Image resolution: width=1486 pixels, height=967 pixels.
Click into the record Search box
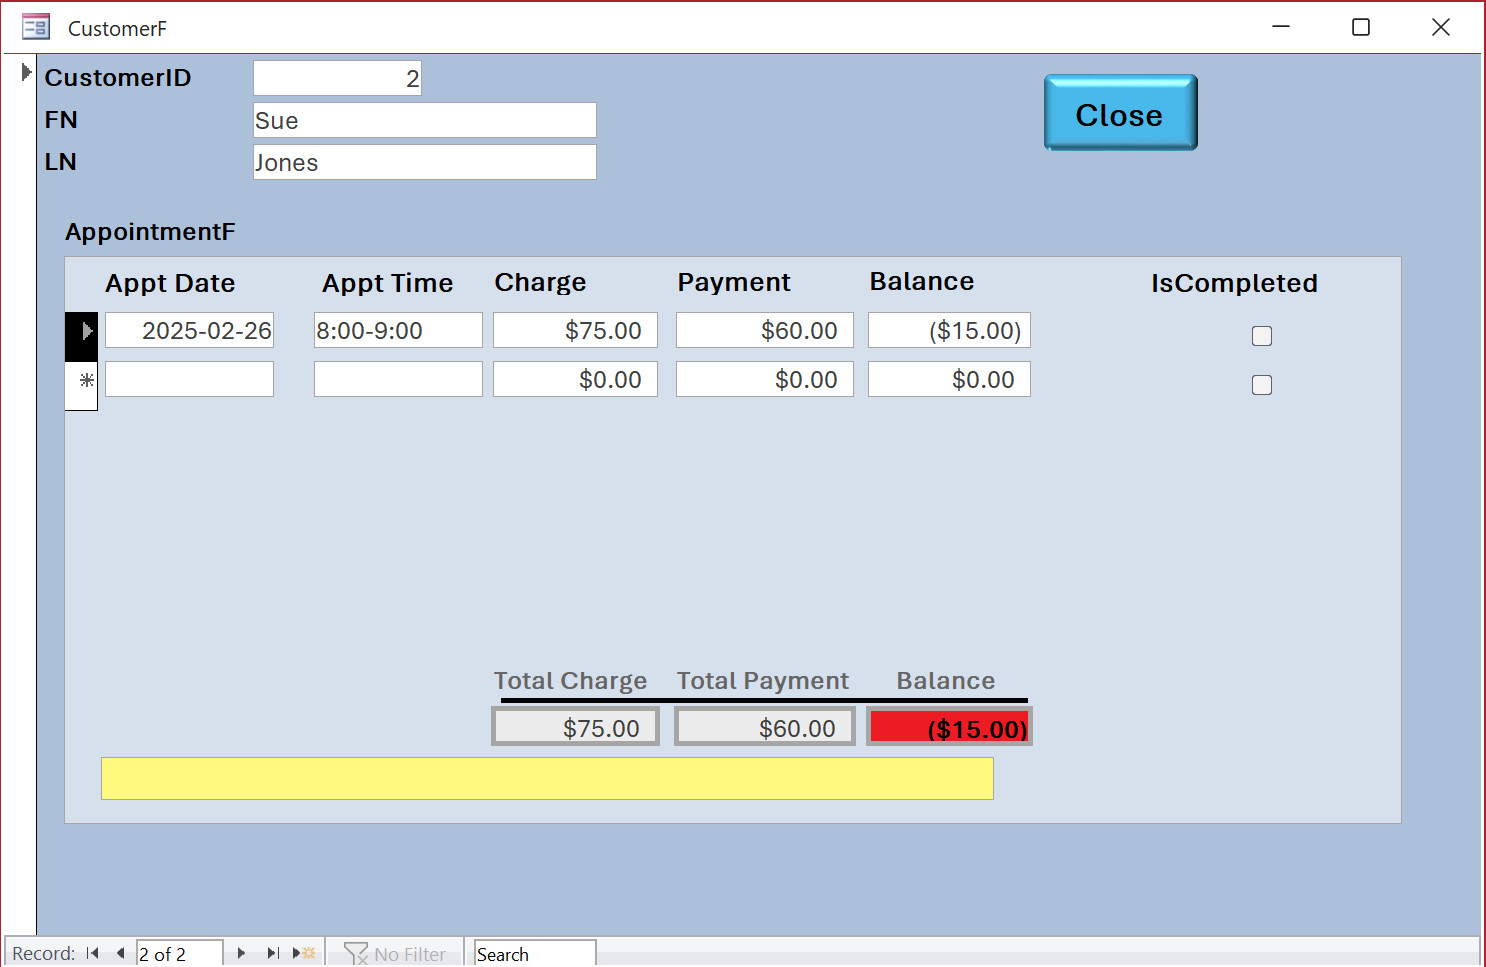534,954
